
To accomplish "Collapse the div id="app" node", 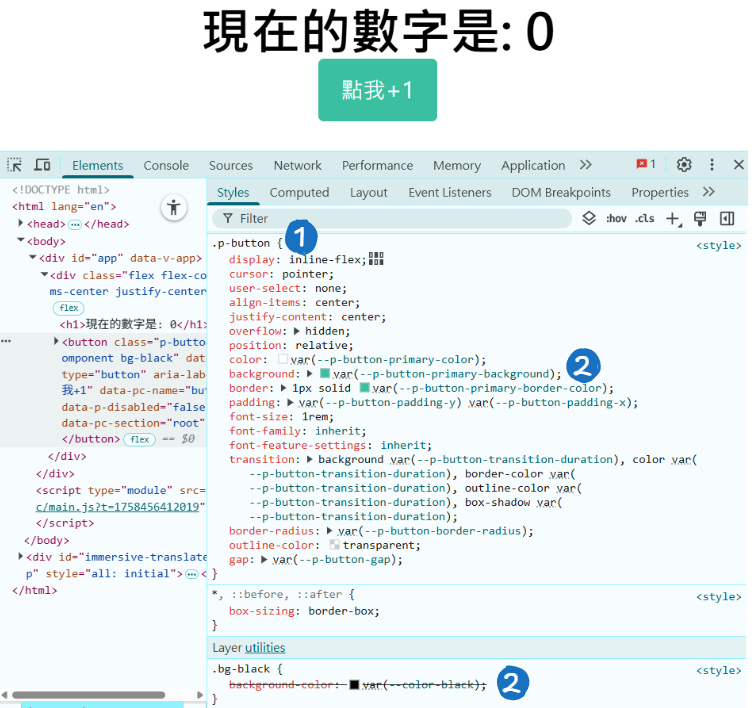I will pyautogui.click(x=33, y=257).
